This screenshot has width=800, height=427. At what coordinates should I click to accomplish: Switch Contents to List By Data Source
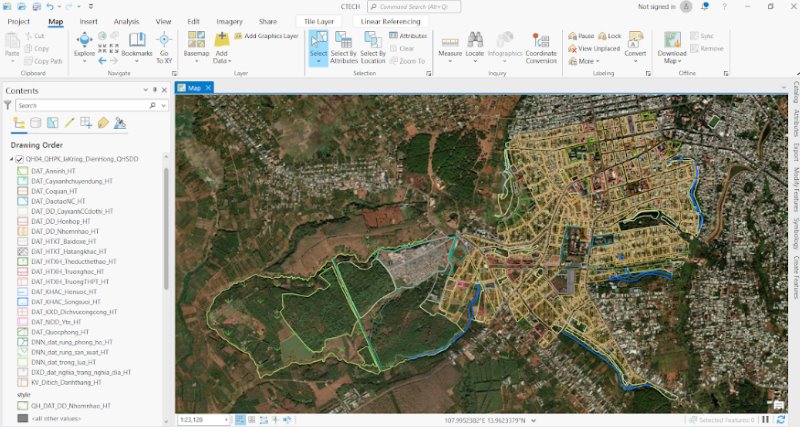point(37,123)
